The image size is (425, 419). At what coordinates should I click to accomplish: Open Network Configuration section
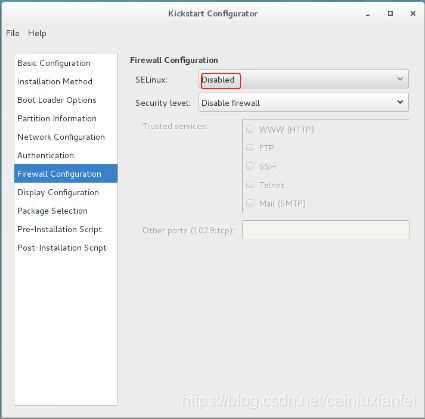pos(66,137)
